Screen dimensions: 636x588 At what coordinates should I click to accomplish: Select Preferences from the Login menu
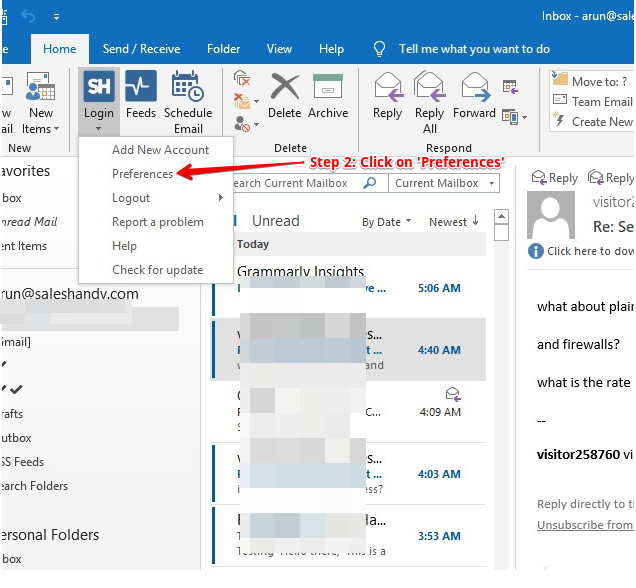point(156,174)
